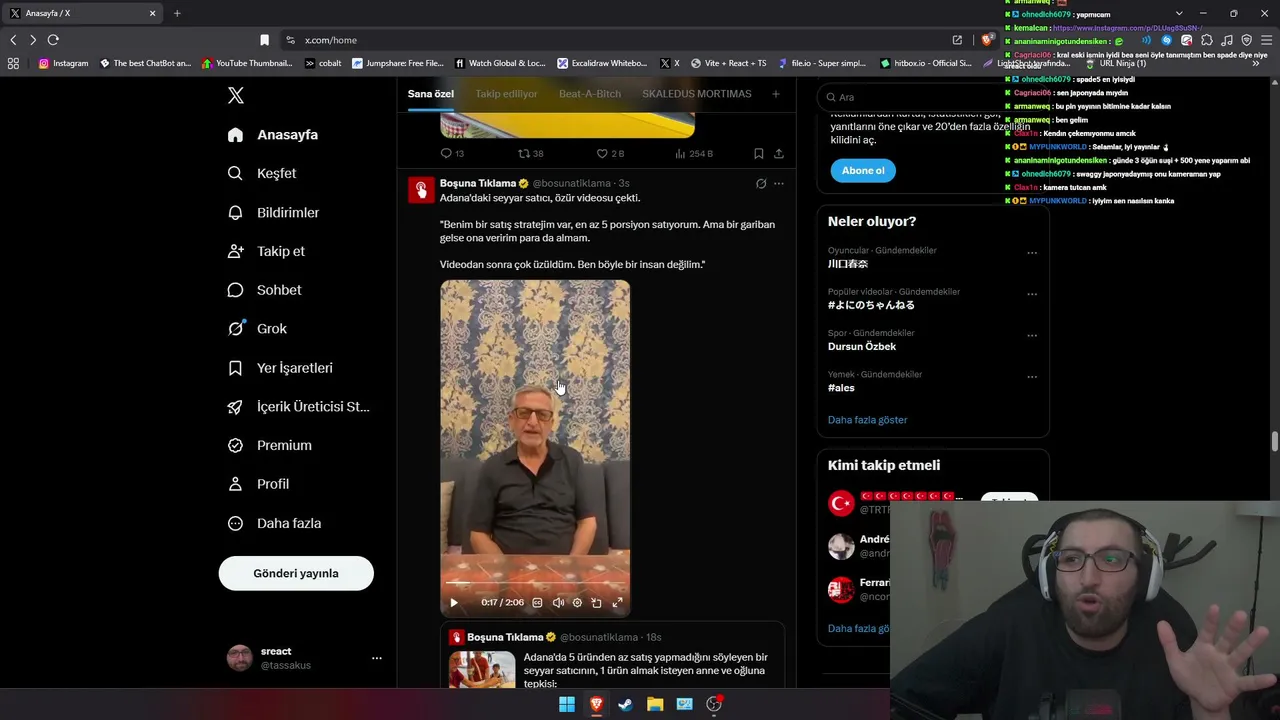Open Bildirimler notifications page
Screen dimensions: 1280x720
(273, 212)
